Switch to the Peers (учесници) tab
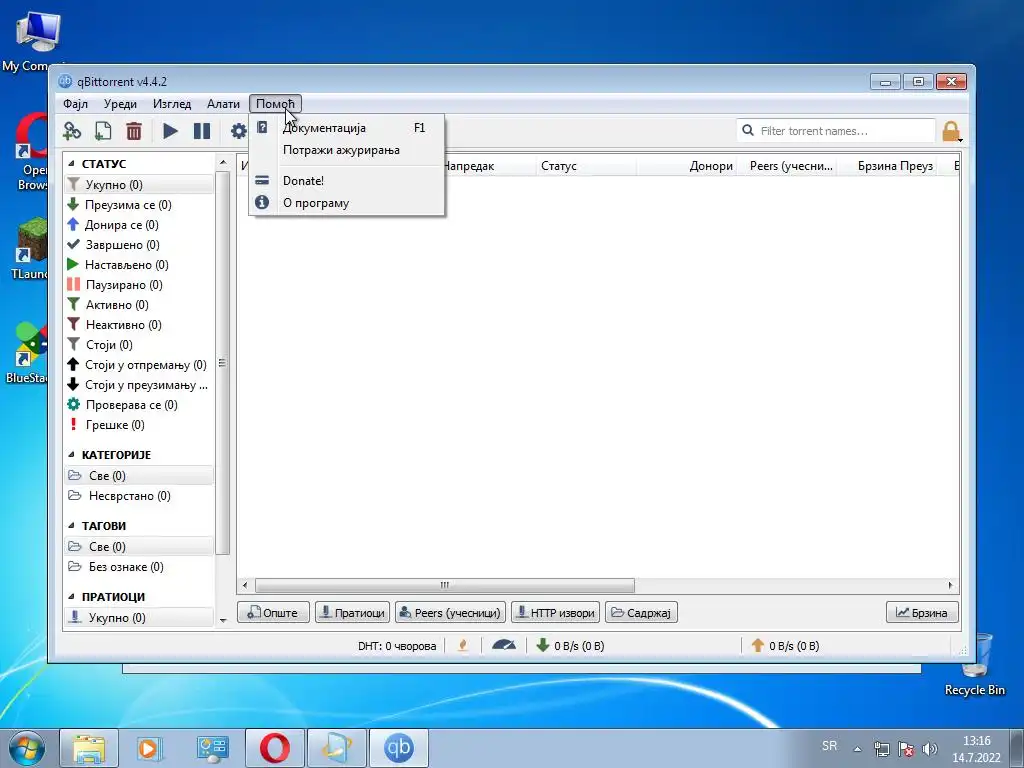This screenshot has height=768, width=1024. coord(450,613)
